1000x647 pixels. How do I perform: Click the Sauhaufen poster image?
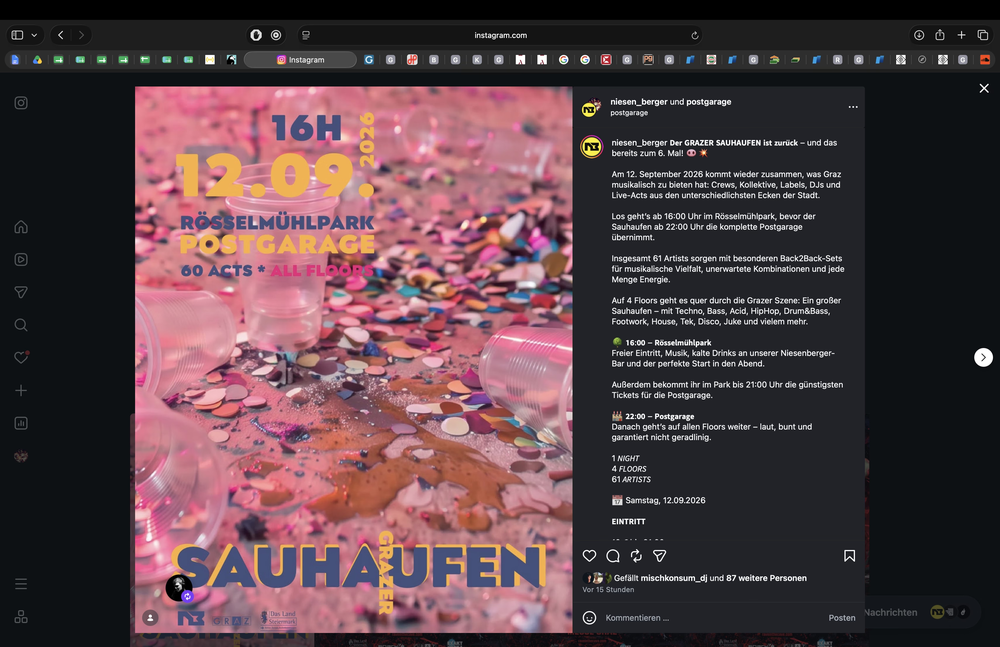coord(353,359)
